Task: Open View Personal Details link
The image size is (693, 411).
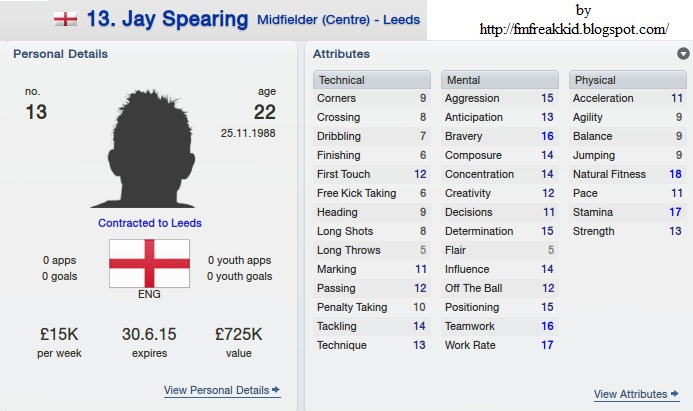Action: click(217, 390)
